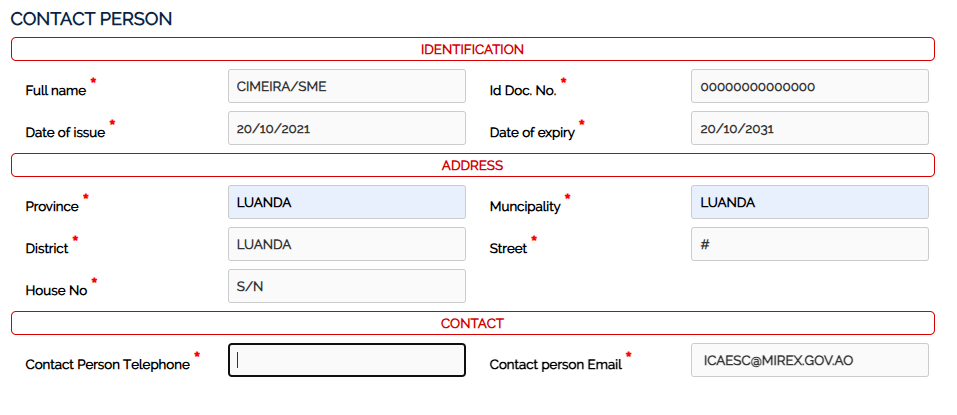Screen dimensions: 957x415
Task: Click the District input field
Action: [x=346, y=244]
